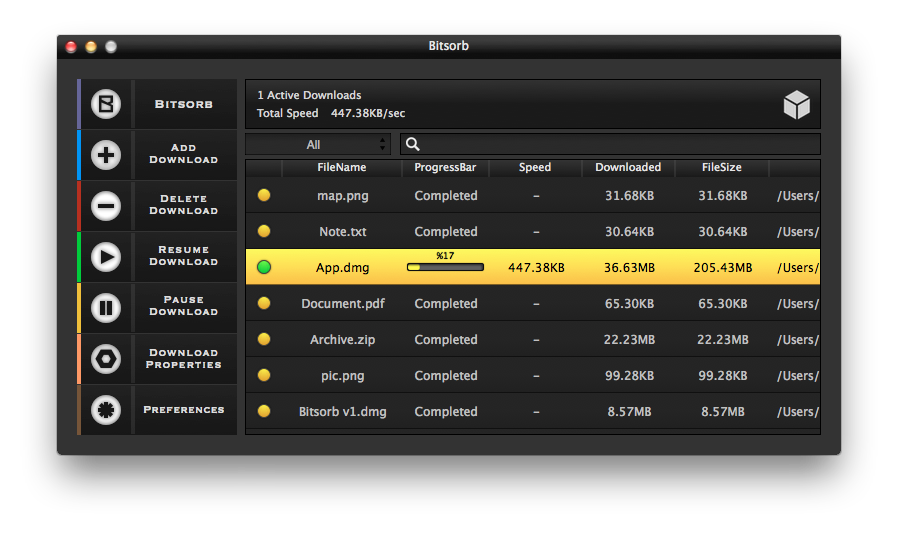Select the App.dmg file name
The width and height of the screenshot is (898, 534).
[x=342, y=268]
